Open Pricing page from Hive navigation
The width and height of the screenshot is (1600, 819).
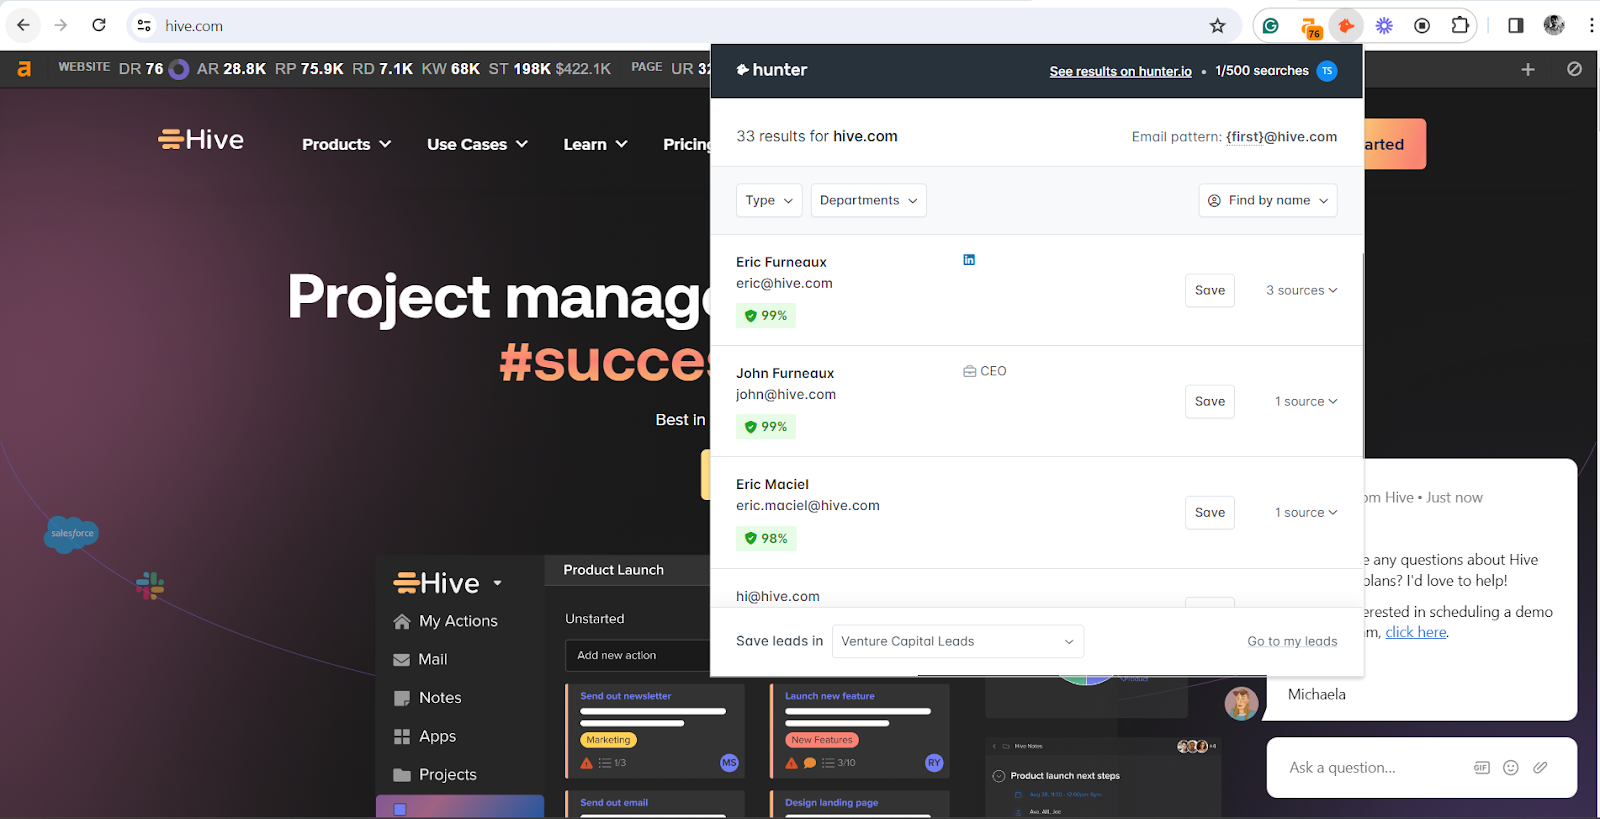[687, 144]
